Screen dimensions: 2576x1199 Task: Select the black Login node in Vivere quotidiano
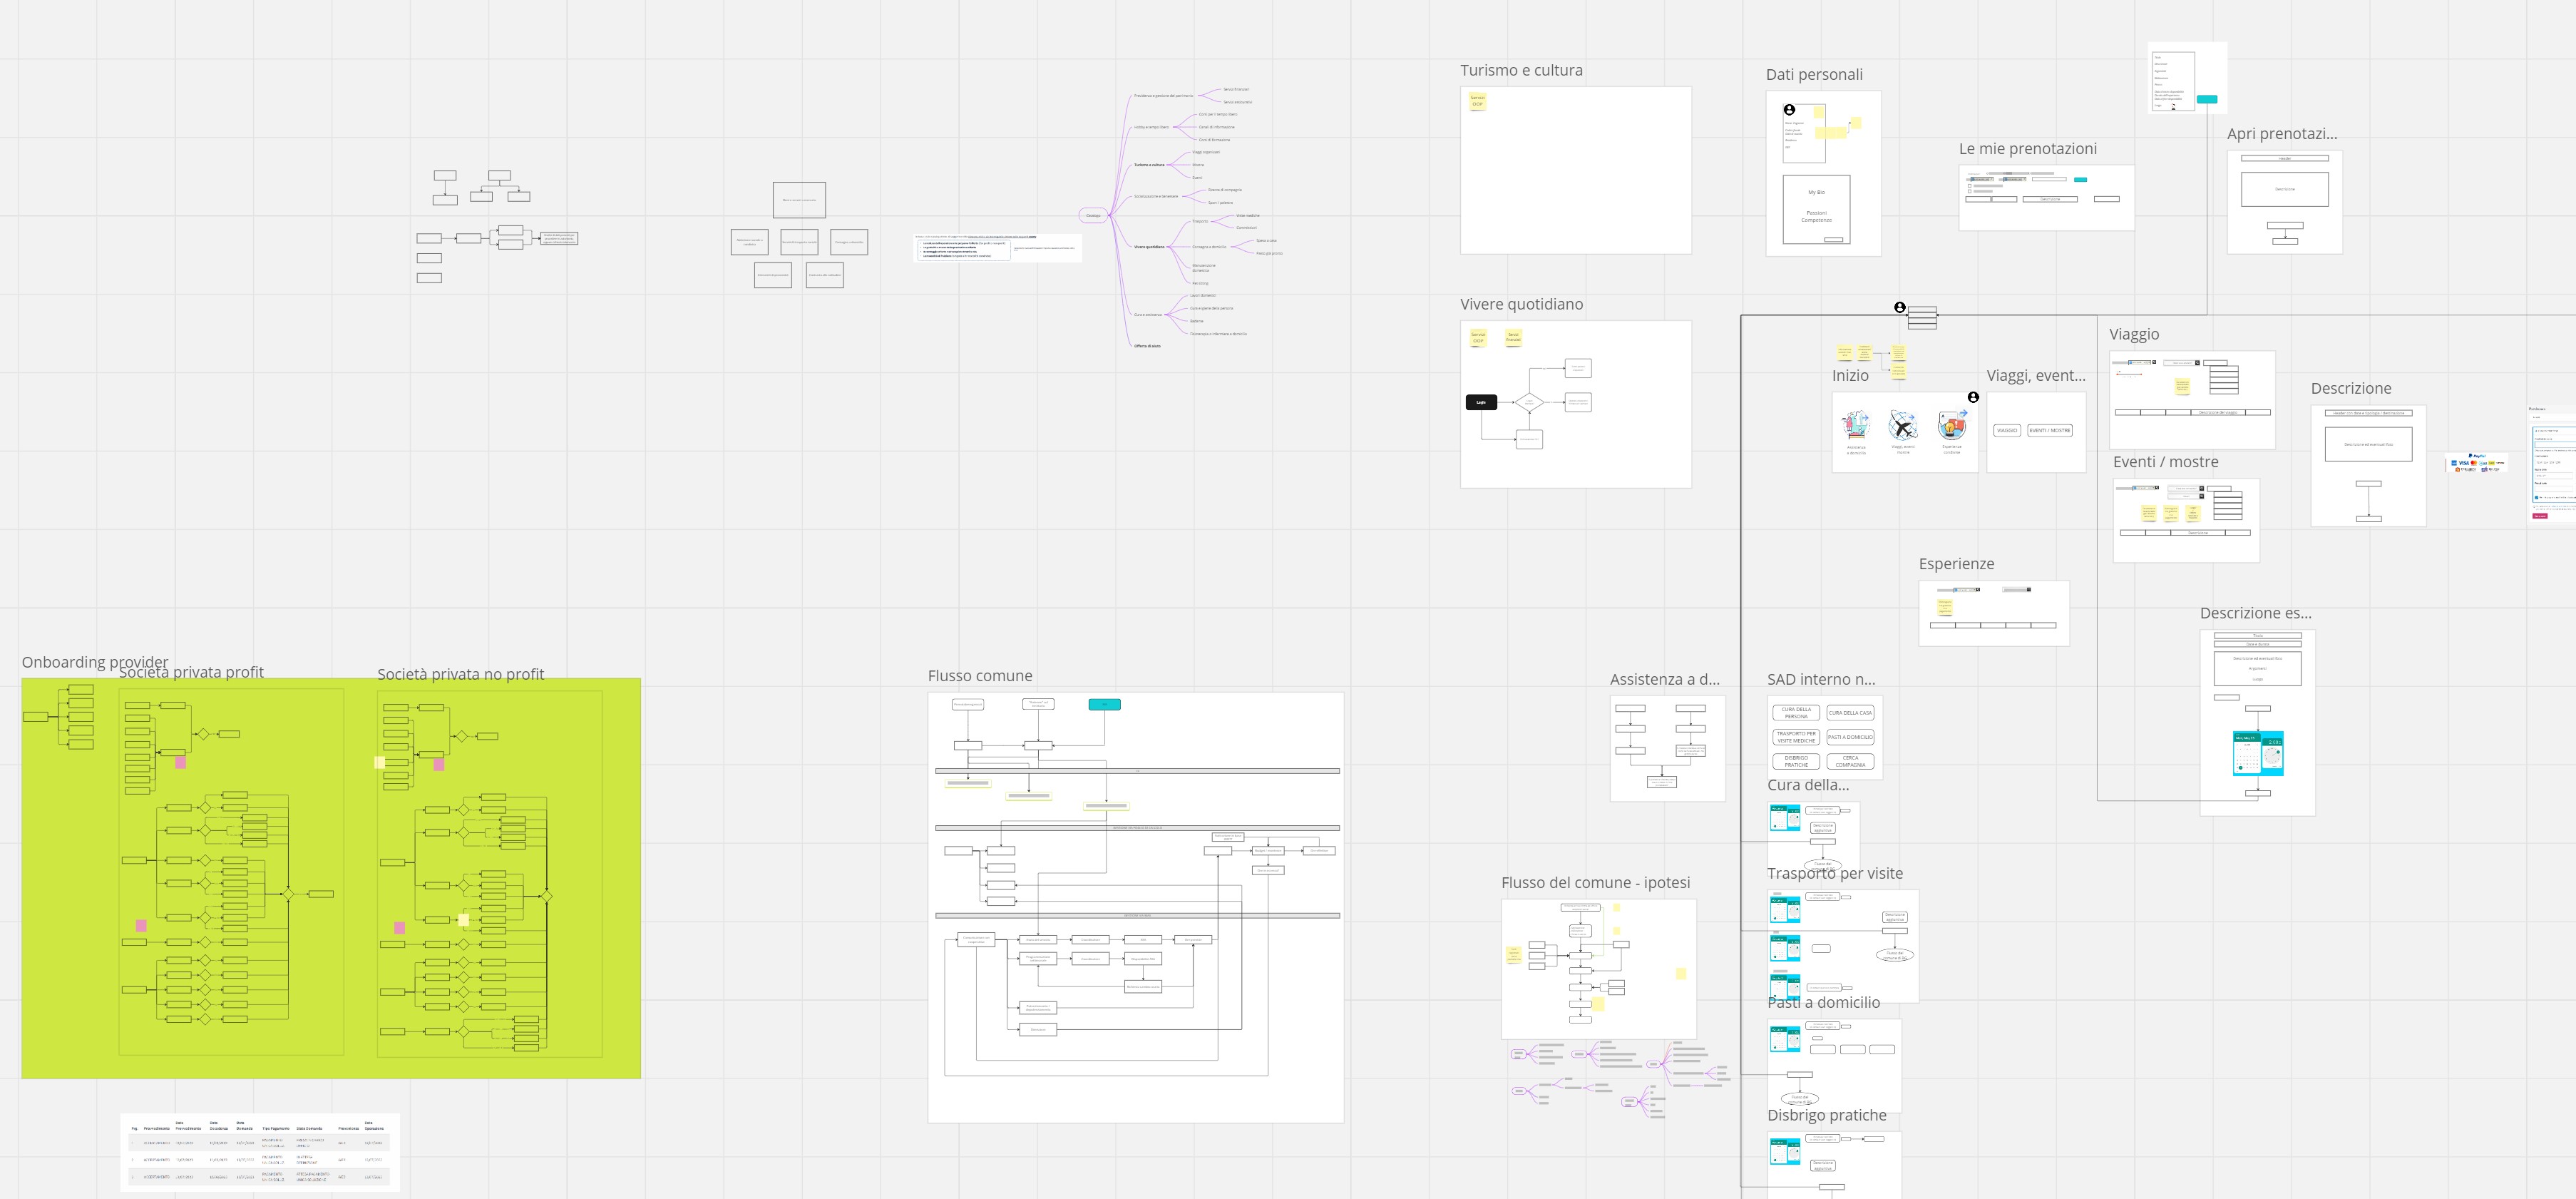click(x=1481, y=402)
